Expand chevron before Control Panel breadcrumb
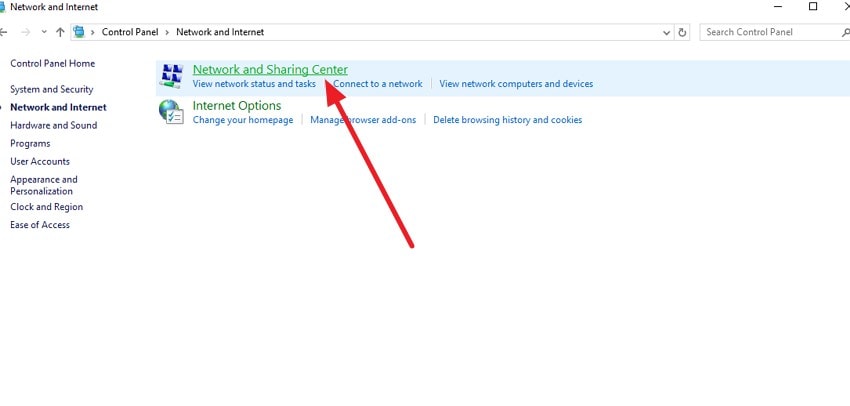Image resolution: width=850 pixels, height=406 pixels. (x=92, y=32)
